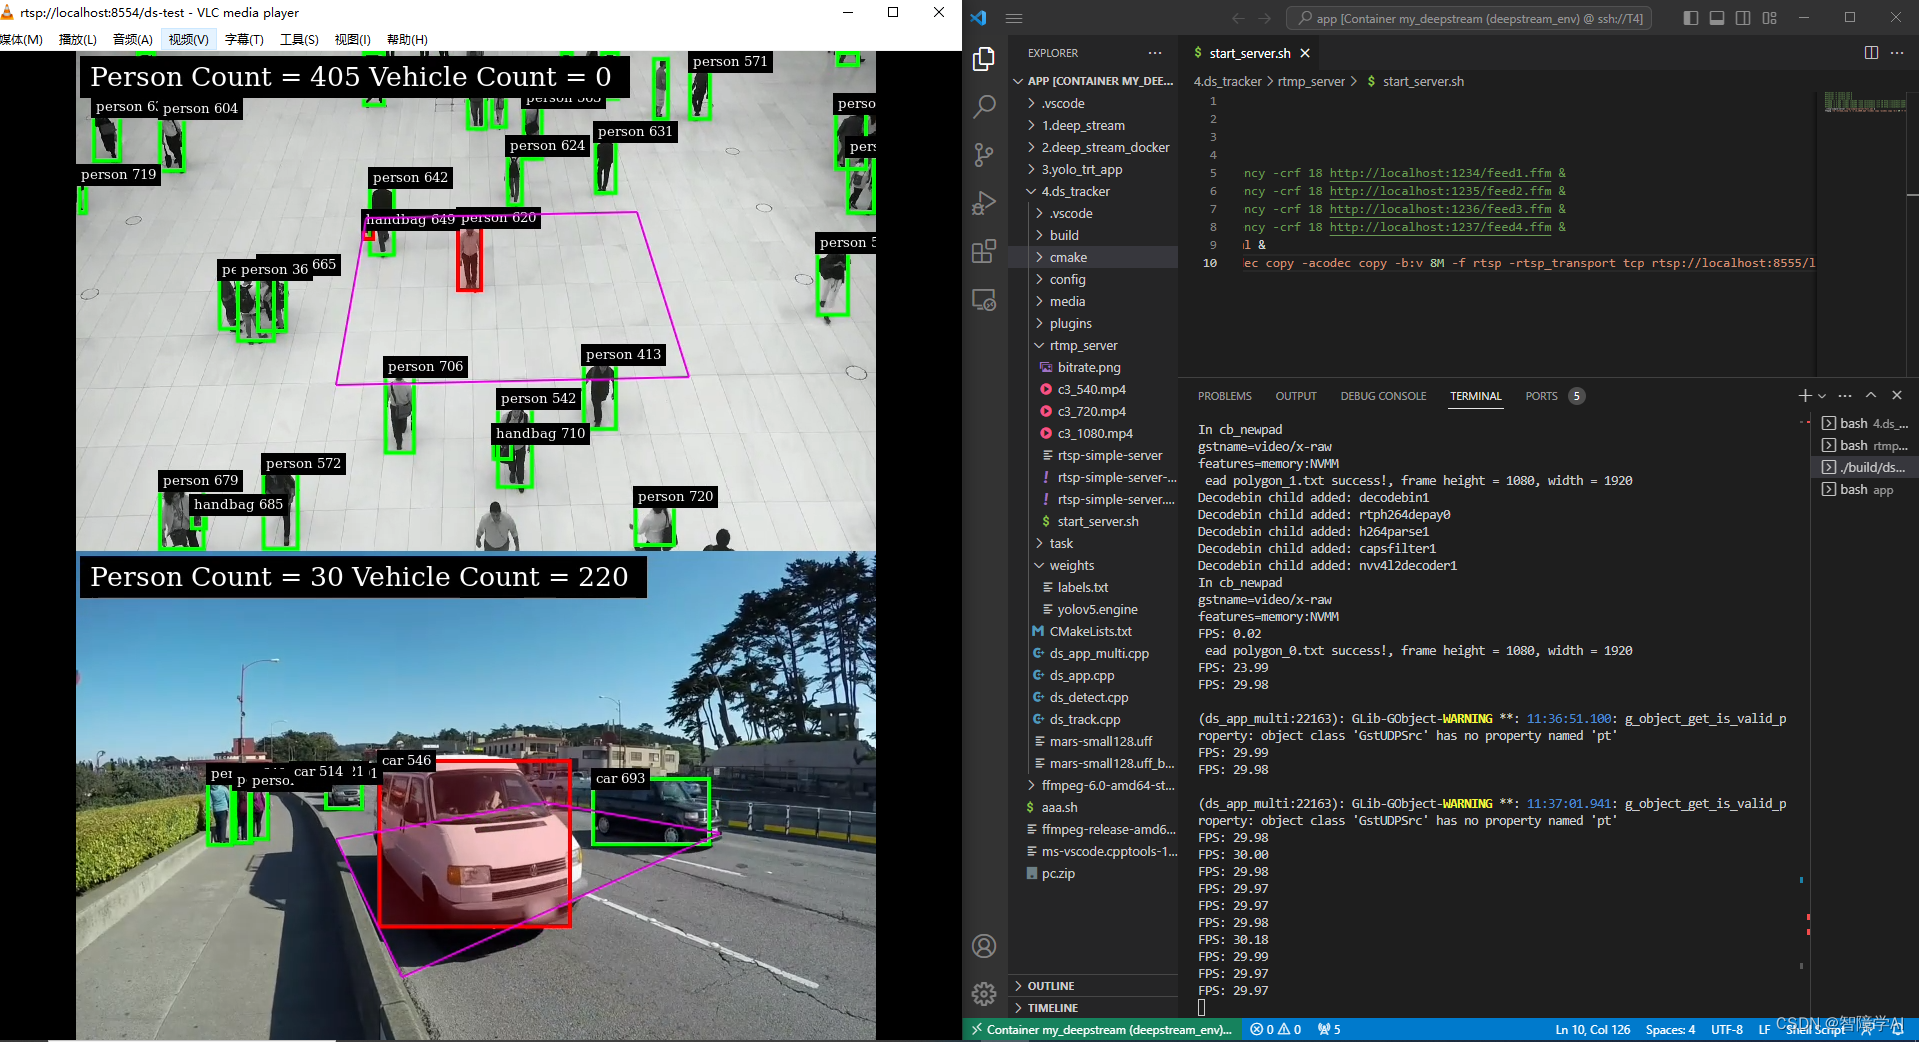Viewport: 1919px width, 1042px height.
Task: Toggle the bottom panel layout icon
Action: (1717, 18)
